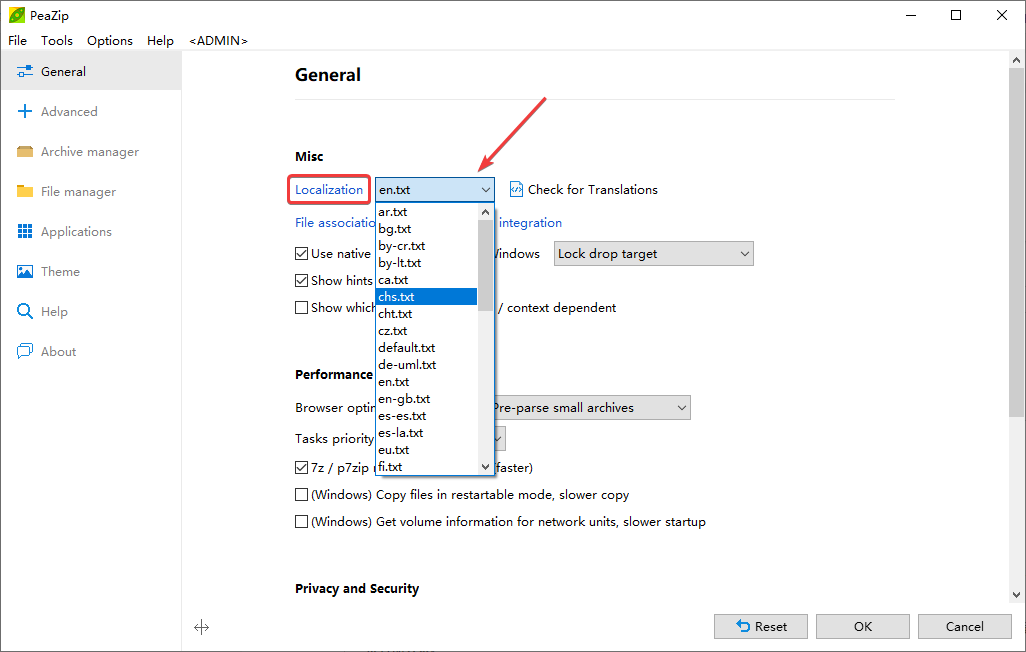Image resolution: width=1026 pixels, height=652 pixels.
Task: Enable Copy files in restartable mode checkbox
Action: tap(302, 495)
